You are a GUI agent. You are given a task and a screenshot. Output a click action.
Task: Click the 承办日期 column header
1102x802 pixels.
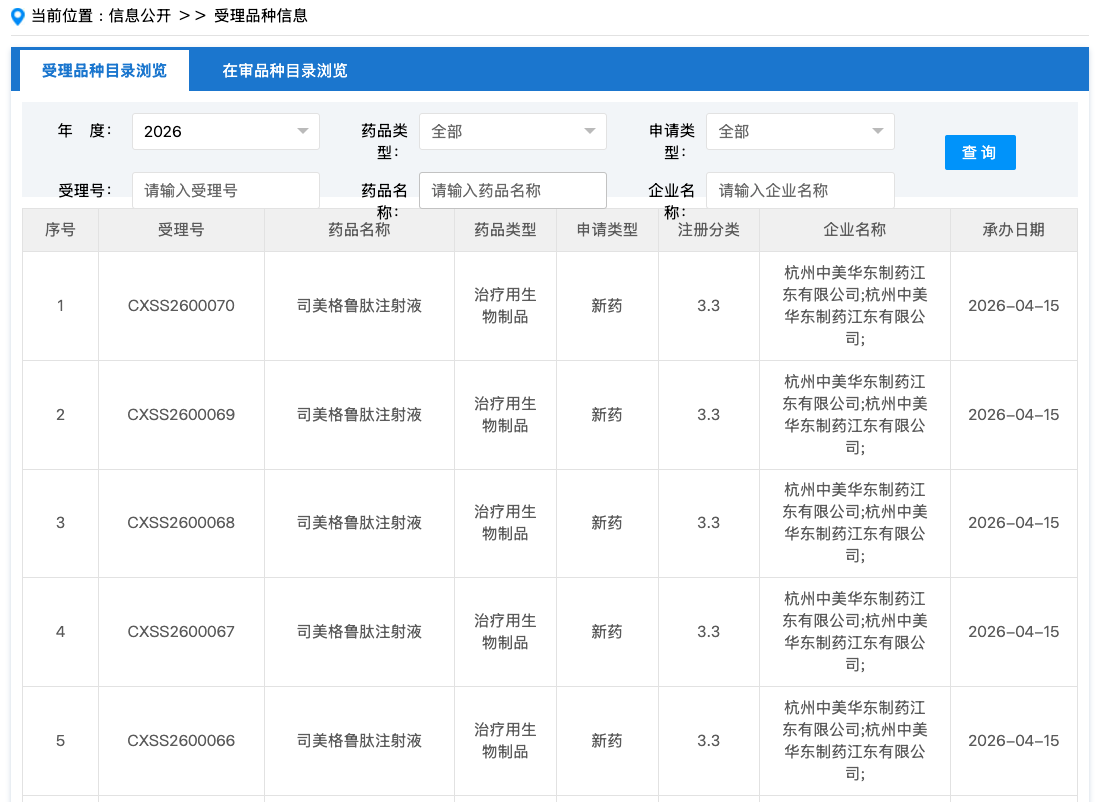[1013, 230]
